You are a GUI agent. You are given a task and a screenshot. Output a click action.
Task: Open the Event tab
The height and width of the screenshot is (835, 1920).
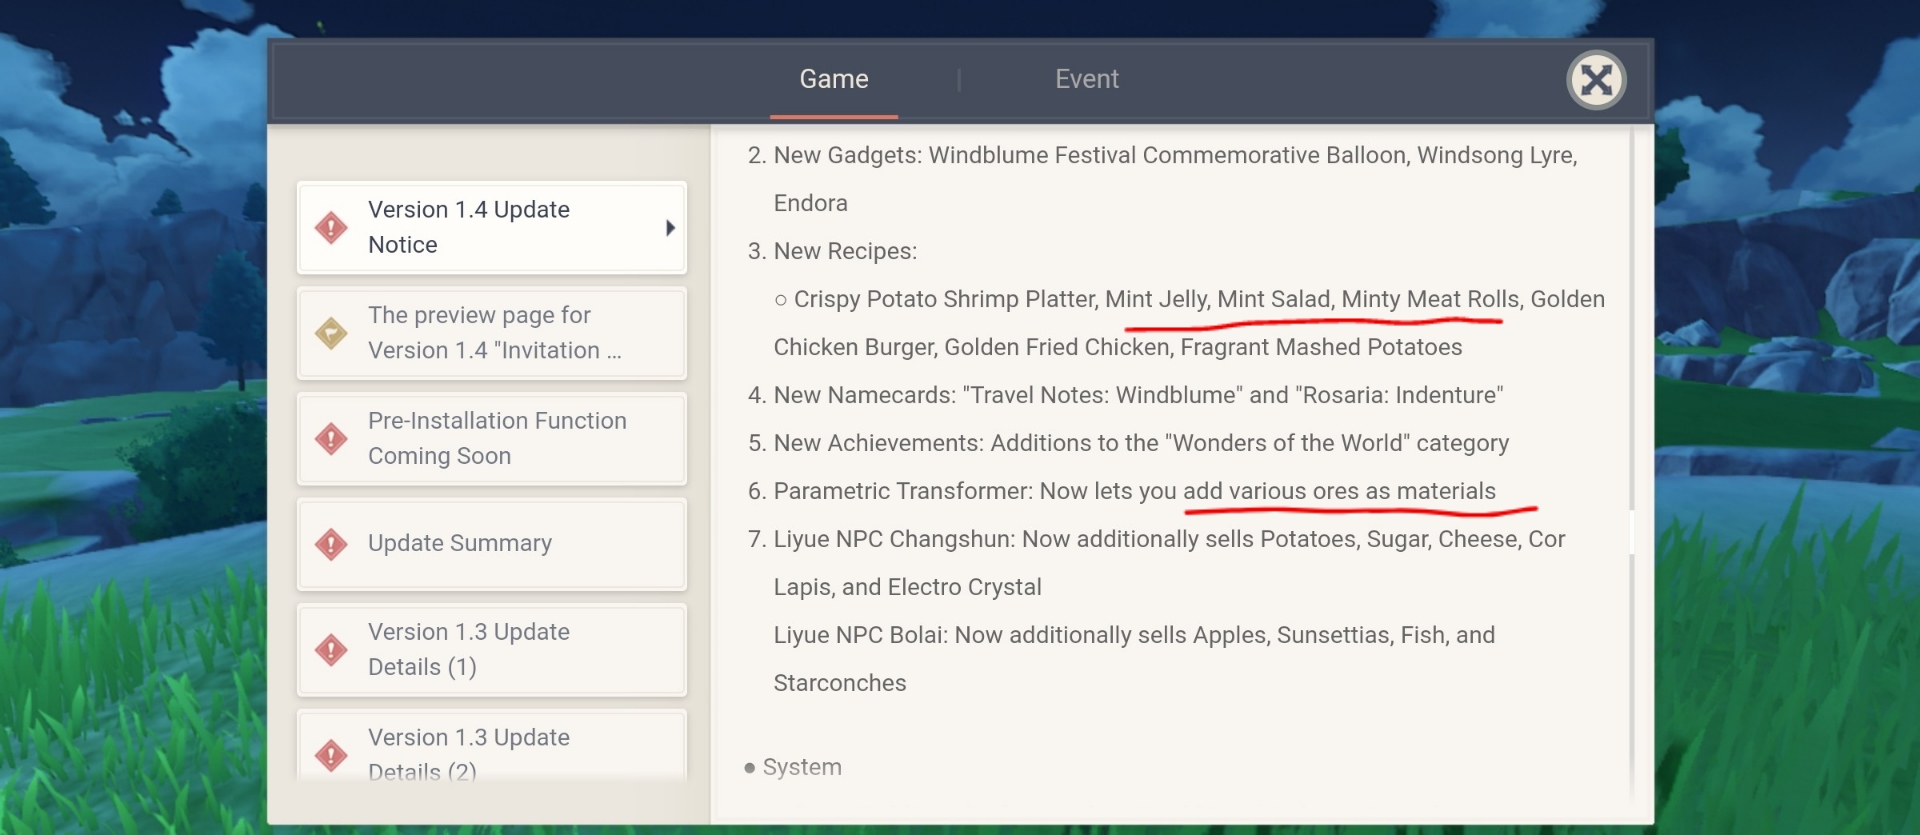[1086, 79]
